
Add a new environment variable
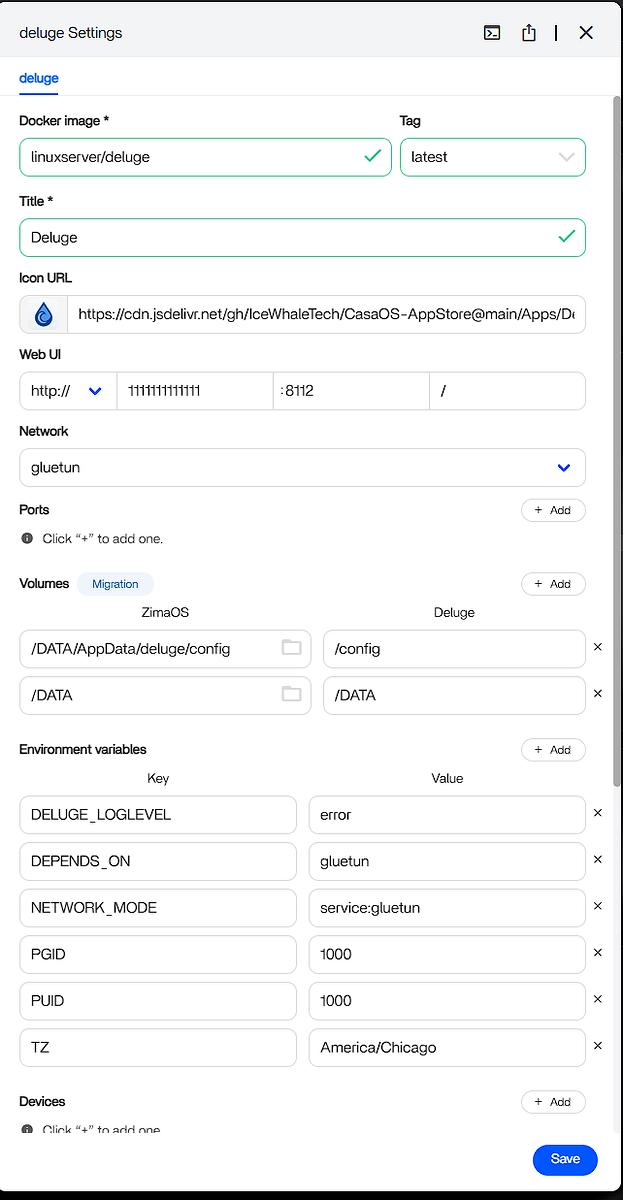point(553,750)
